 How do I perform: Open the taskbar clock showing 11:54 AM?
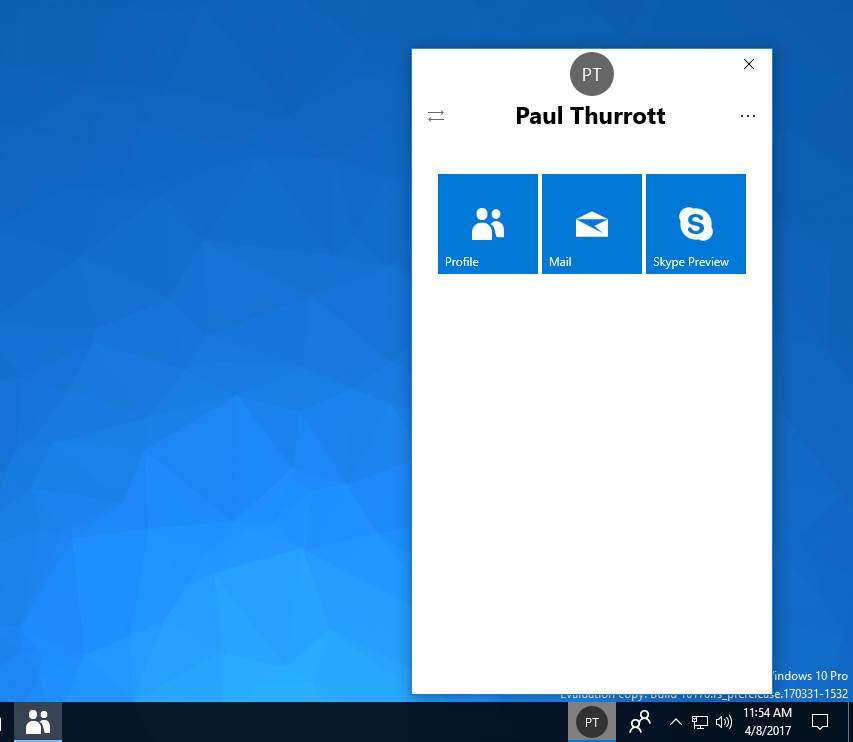(x=767, y=722)
